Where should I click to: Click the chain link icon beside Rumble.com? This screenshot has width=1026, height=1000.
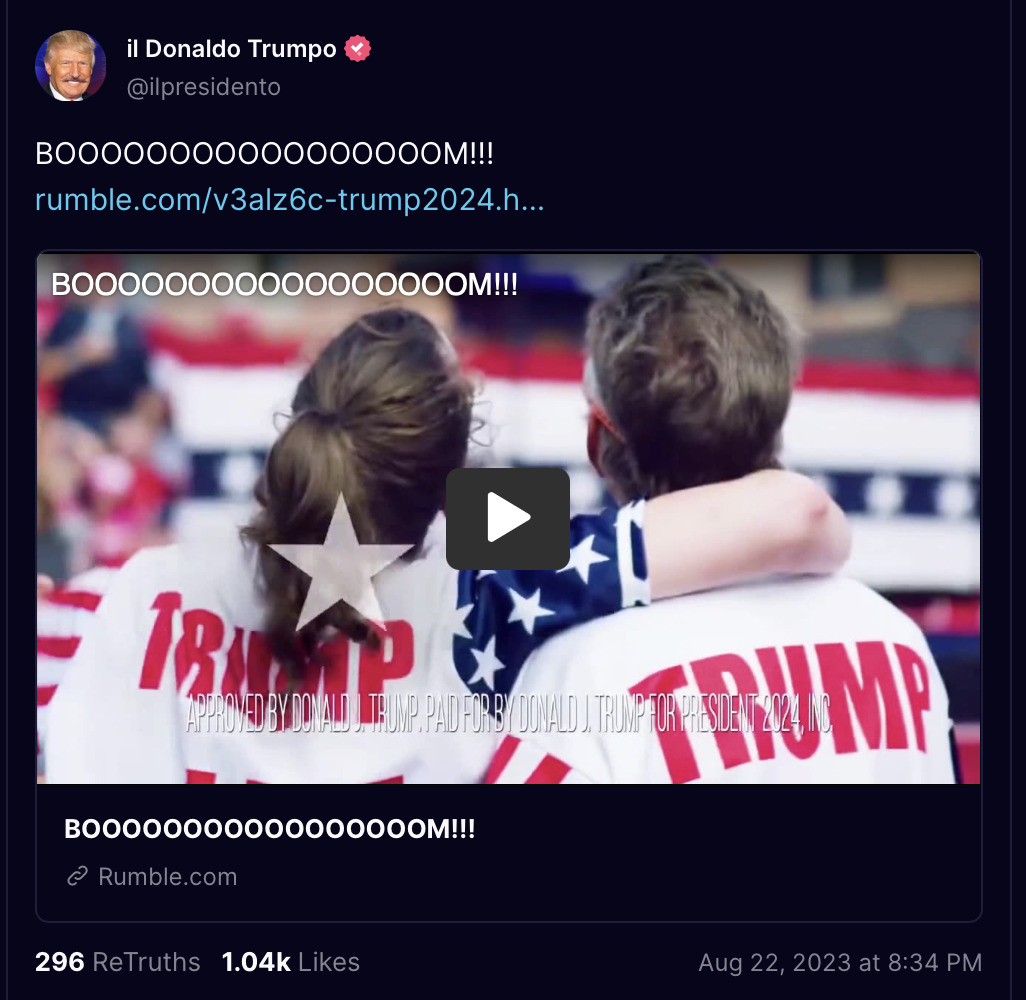pyautogui.click(x=78, y=876)
